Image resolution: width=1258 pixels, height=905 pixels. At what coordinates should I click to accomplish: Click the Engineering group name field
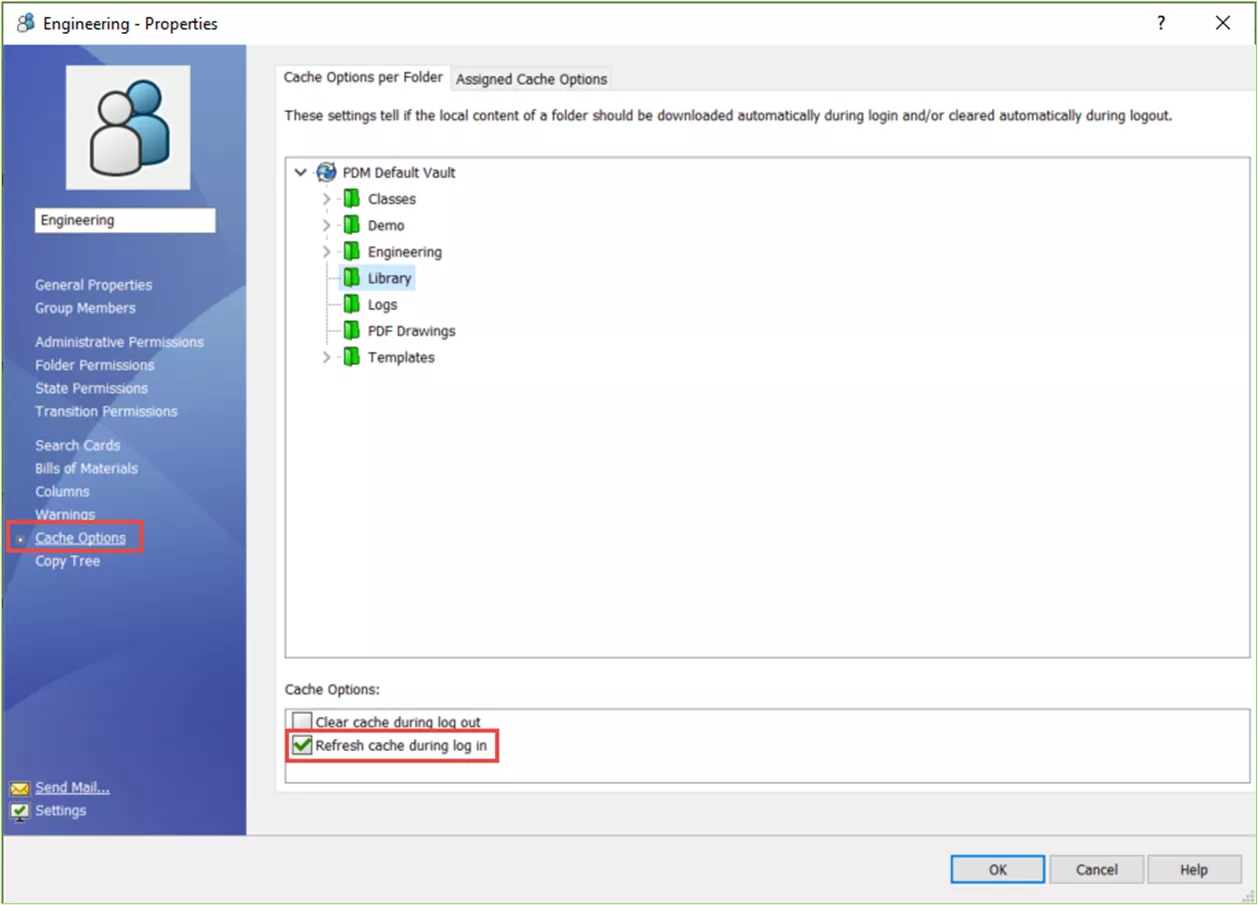pyautogui.click(x=125, y=220)
